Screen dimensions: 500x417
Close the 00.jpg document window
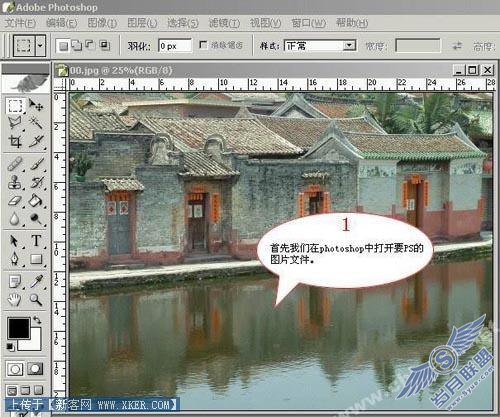tap(488, 70)
